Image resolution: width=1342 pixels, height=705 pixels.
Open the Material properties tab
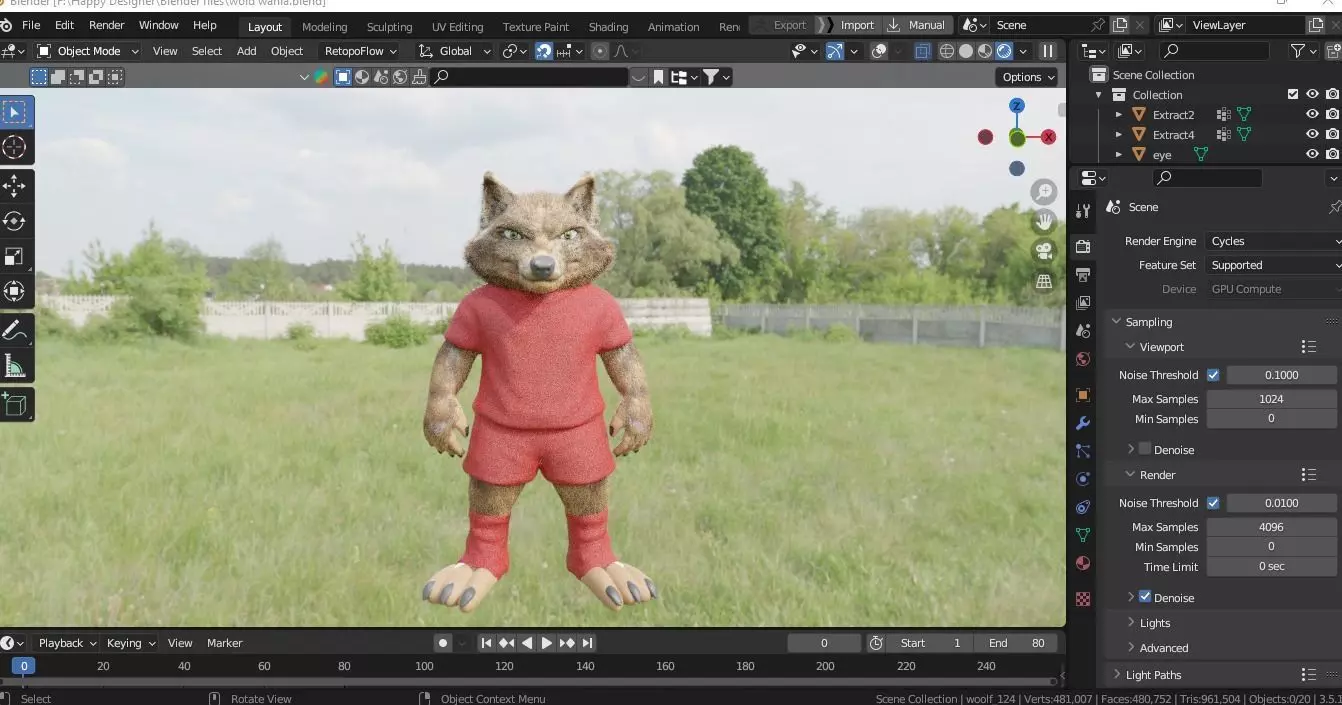coord(1083,564)
